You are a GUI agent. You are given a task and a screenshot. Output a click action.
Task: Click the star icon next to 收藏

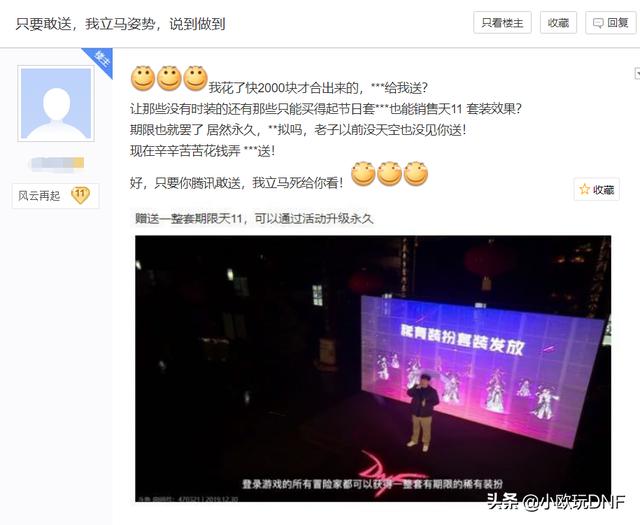584,189
